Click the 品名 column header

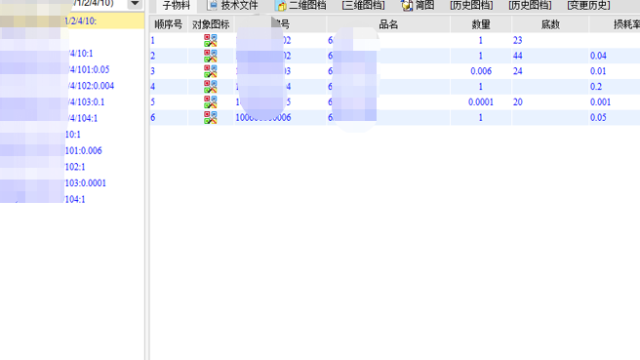[388, 24]
